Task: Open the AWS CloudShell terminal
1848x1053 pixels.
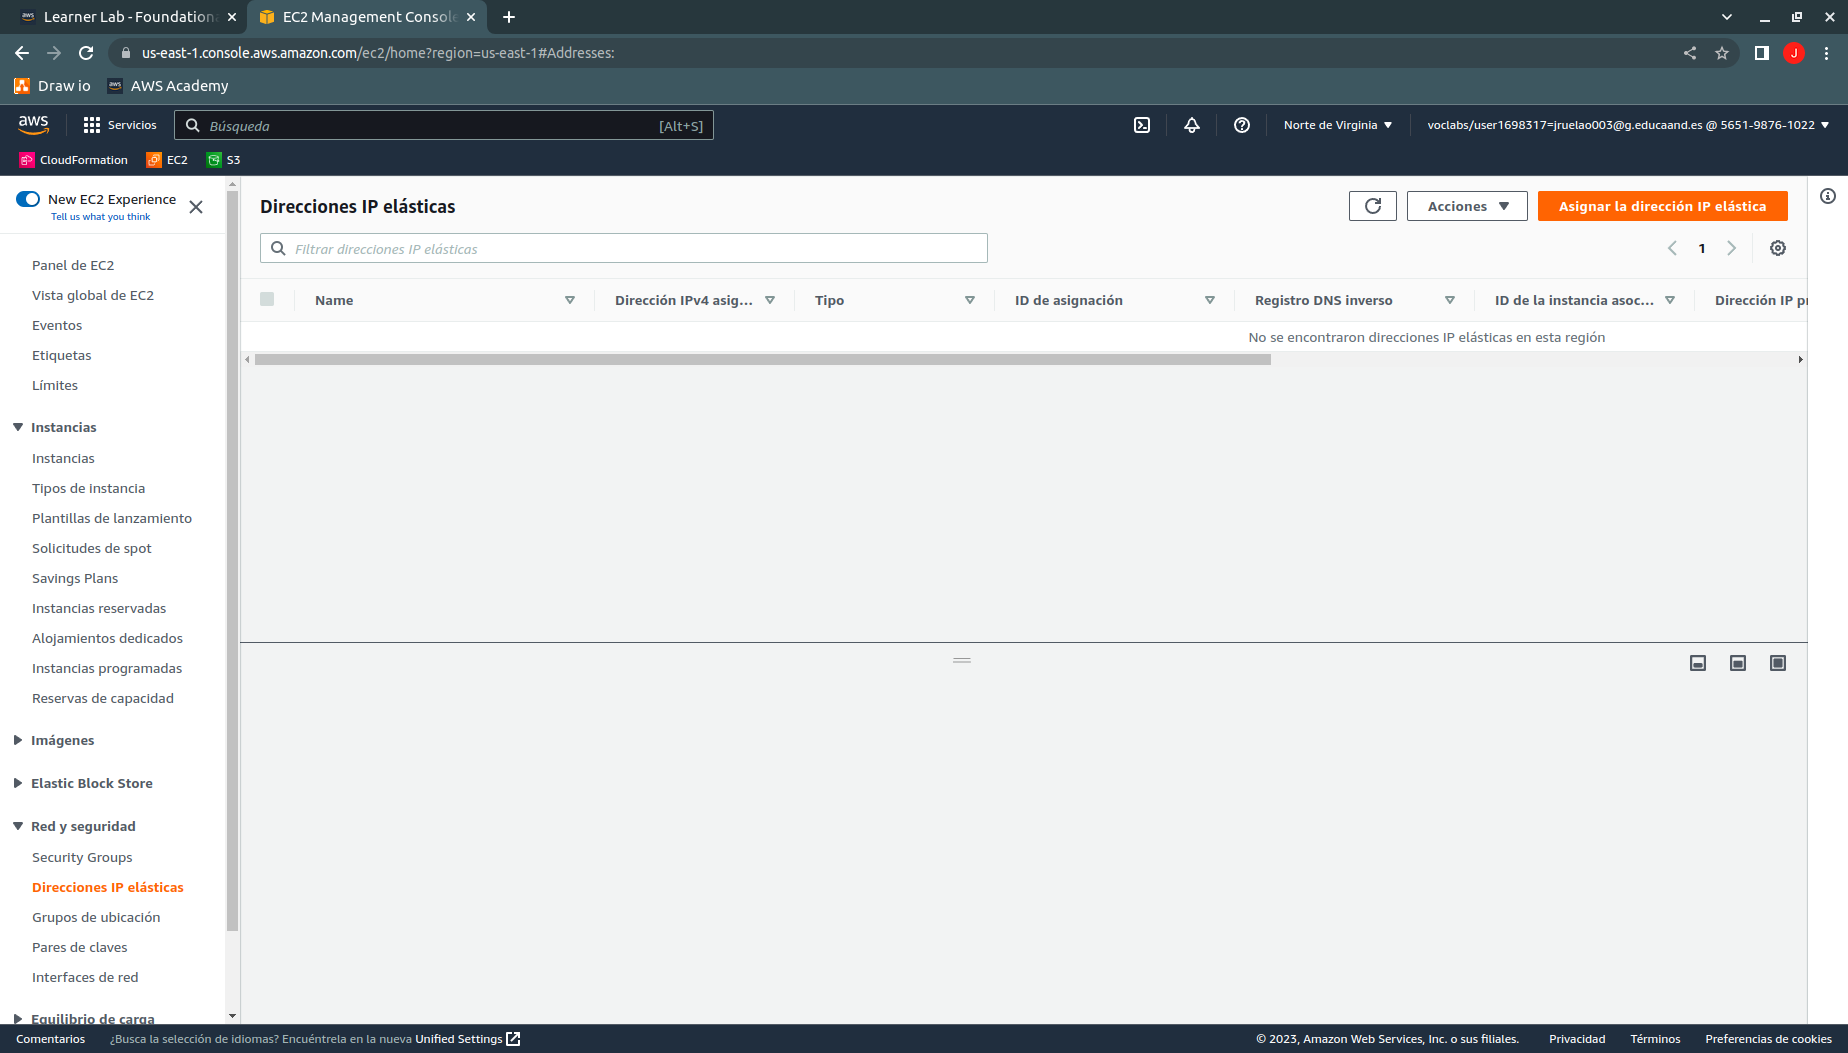Action: click(x=1141, y=125)
